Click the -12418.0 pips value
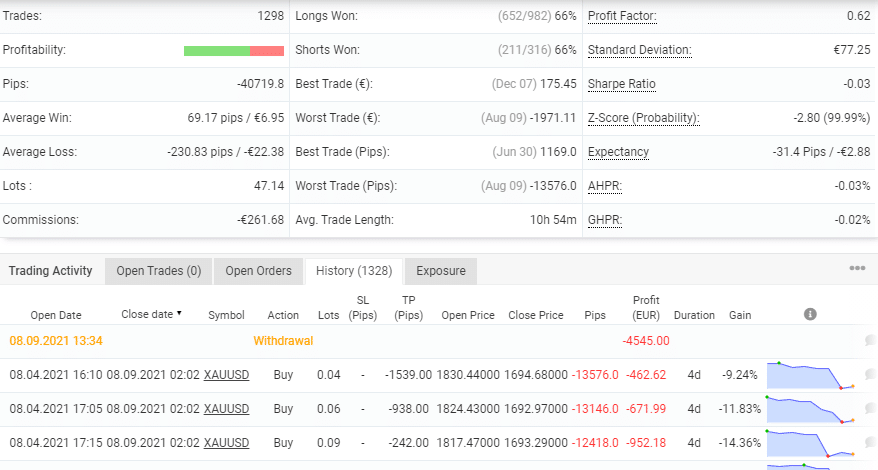This screenshot has width=878, height=470. coord(595,443)
